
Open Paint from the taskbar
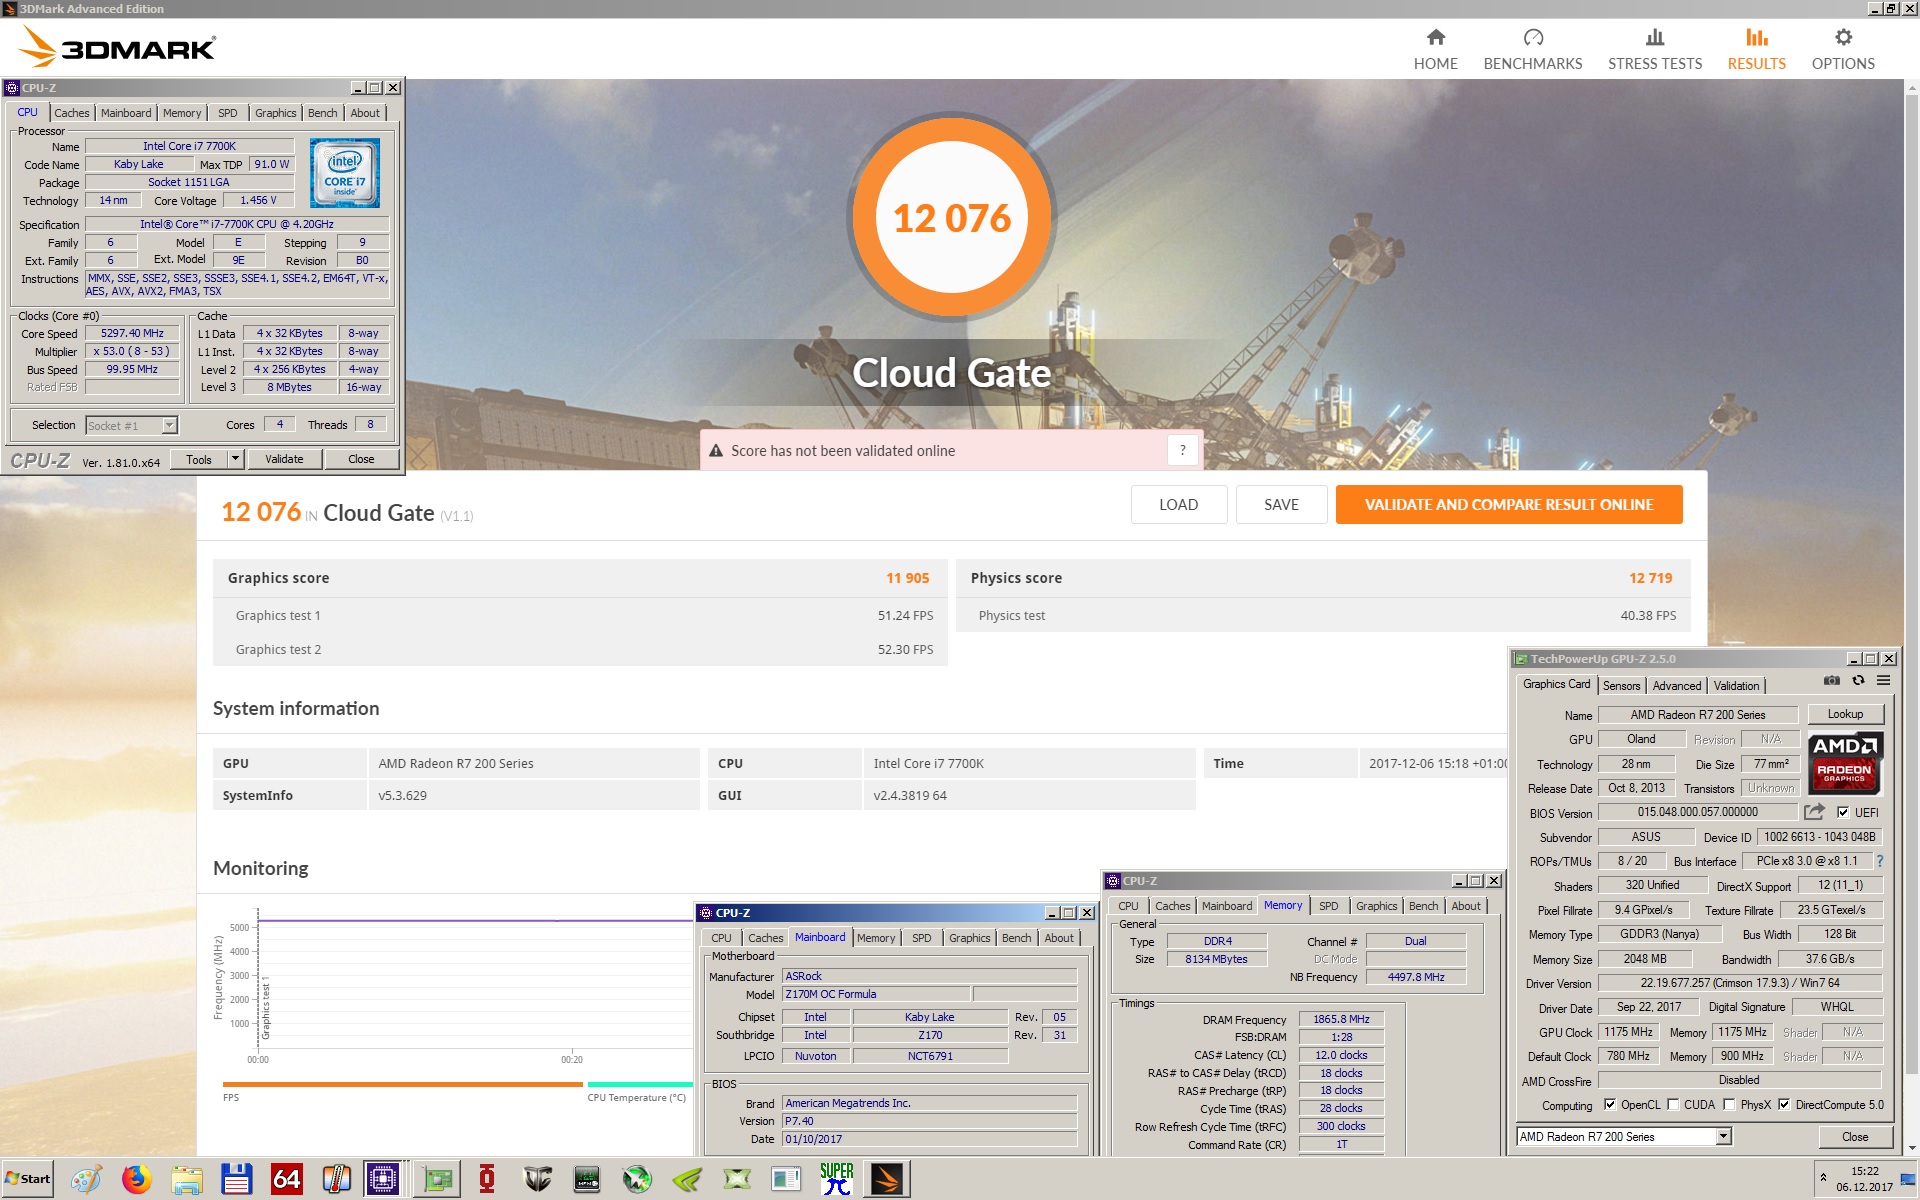[86, 1180]
